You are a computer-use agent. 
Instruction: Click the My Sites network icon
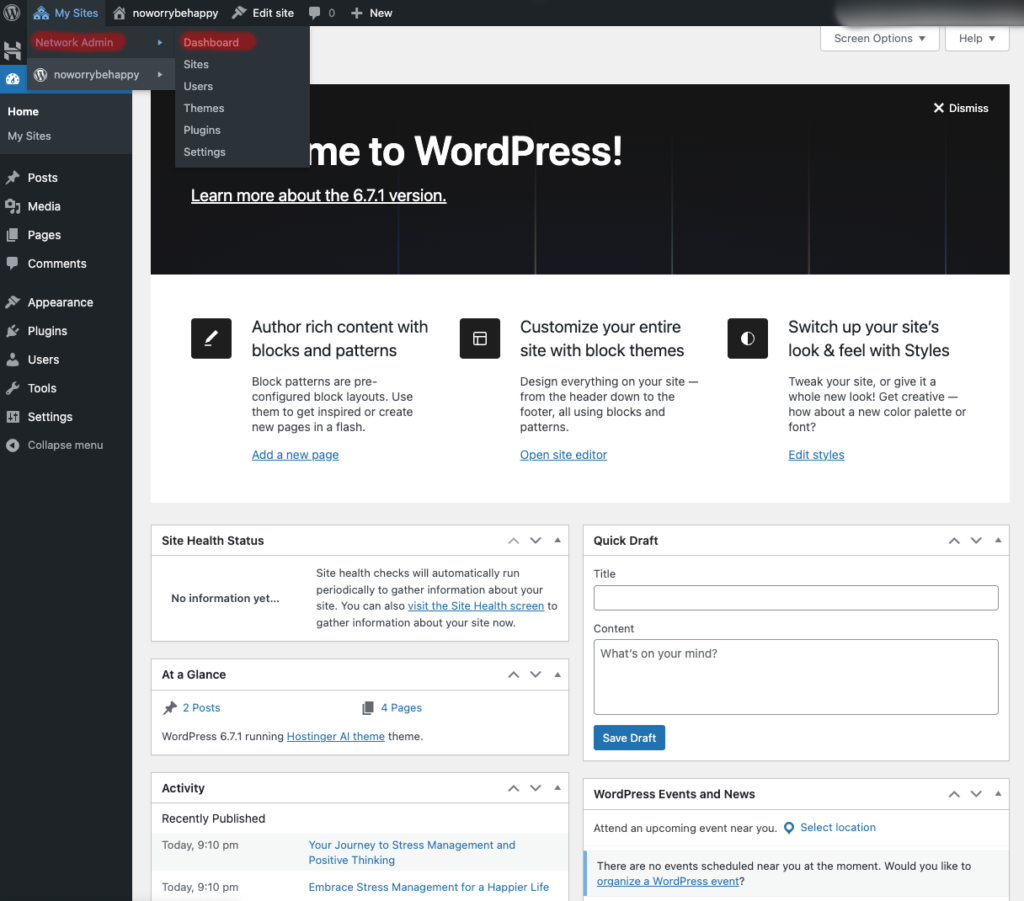pos(41,13)
